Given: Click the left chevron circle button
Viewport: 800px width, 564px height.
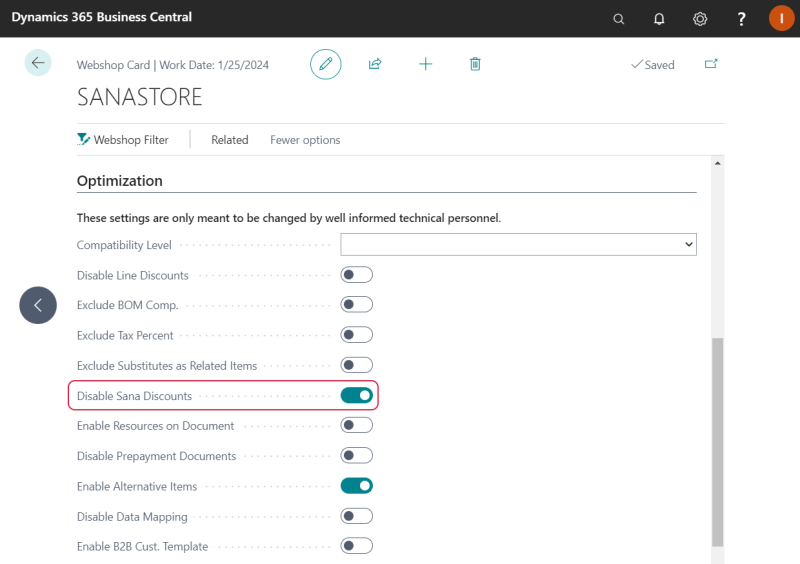Looking at the screenshot, I should coord(38,305).
